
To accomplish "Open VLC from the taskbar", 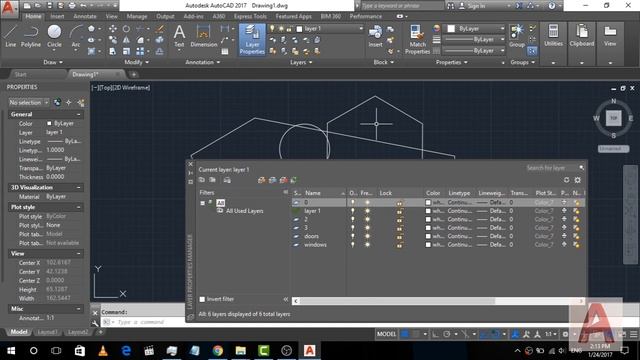I will tap(103, 351).
